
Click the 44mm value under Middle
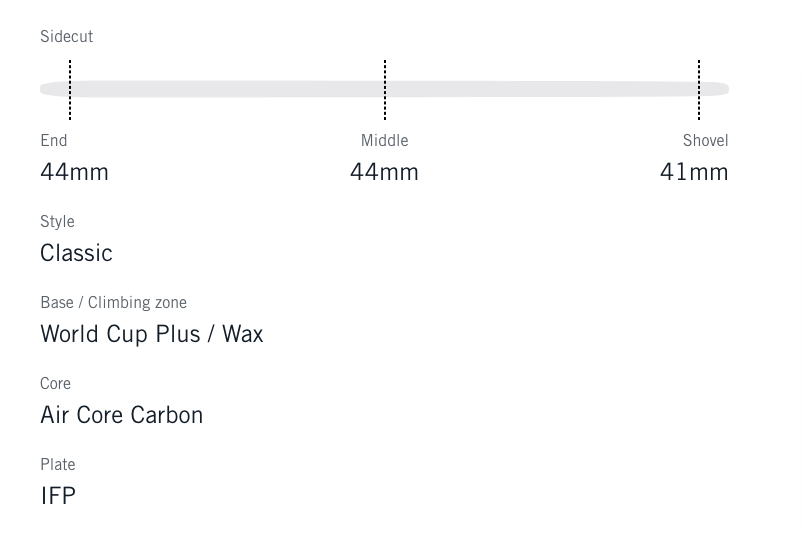tap(385, 172)
